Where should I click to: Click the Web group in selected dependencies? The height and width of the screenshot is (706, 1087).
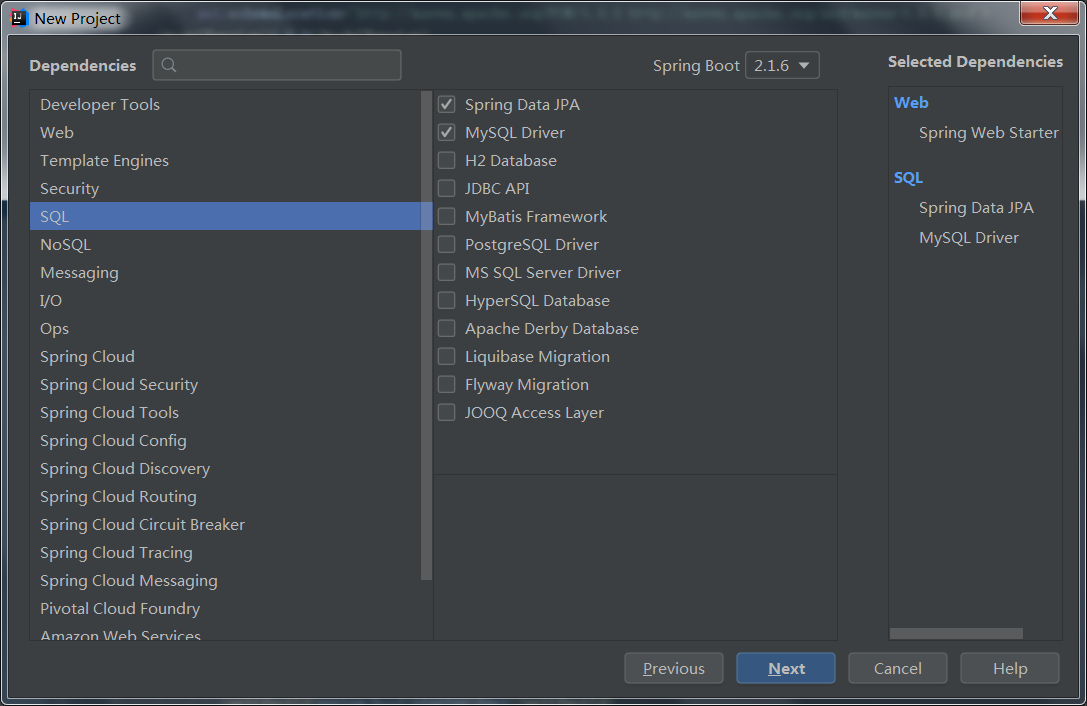911,103
